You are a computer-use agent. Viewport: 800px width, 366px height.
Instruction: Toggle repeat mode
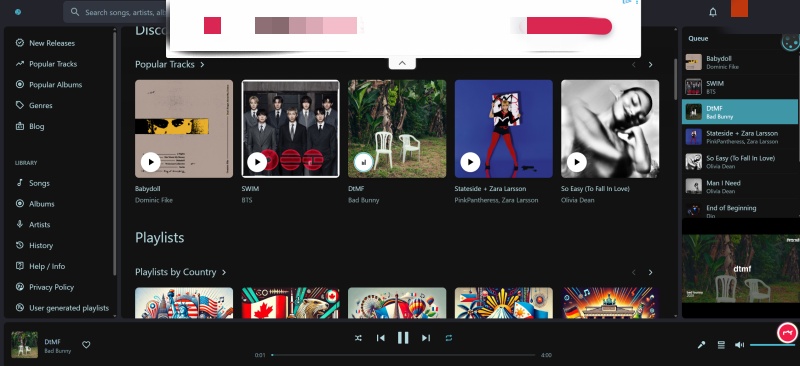(448, 338)
